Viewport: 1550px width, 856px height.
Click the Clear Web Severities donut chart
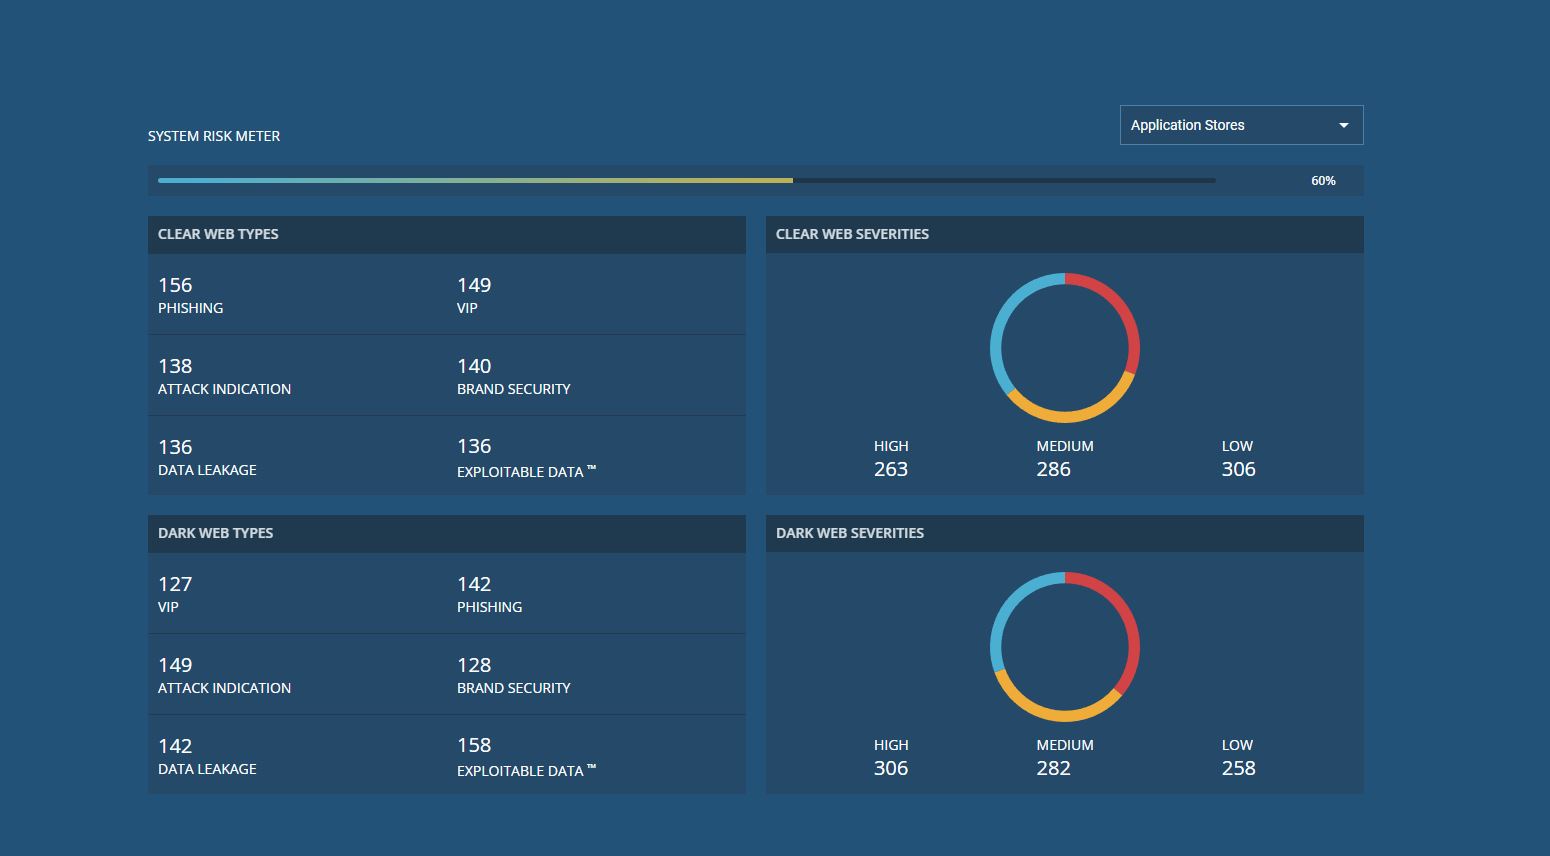(1065, 347)
